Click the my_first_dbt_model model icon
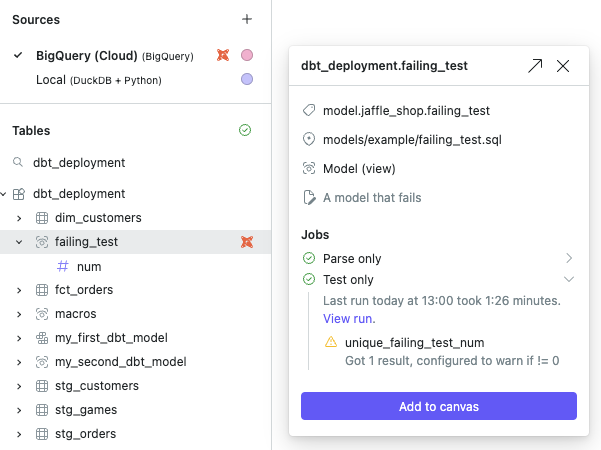 pos(42,338)
